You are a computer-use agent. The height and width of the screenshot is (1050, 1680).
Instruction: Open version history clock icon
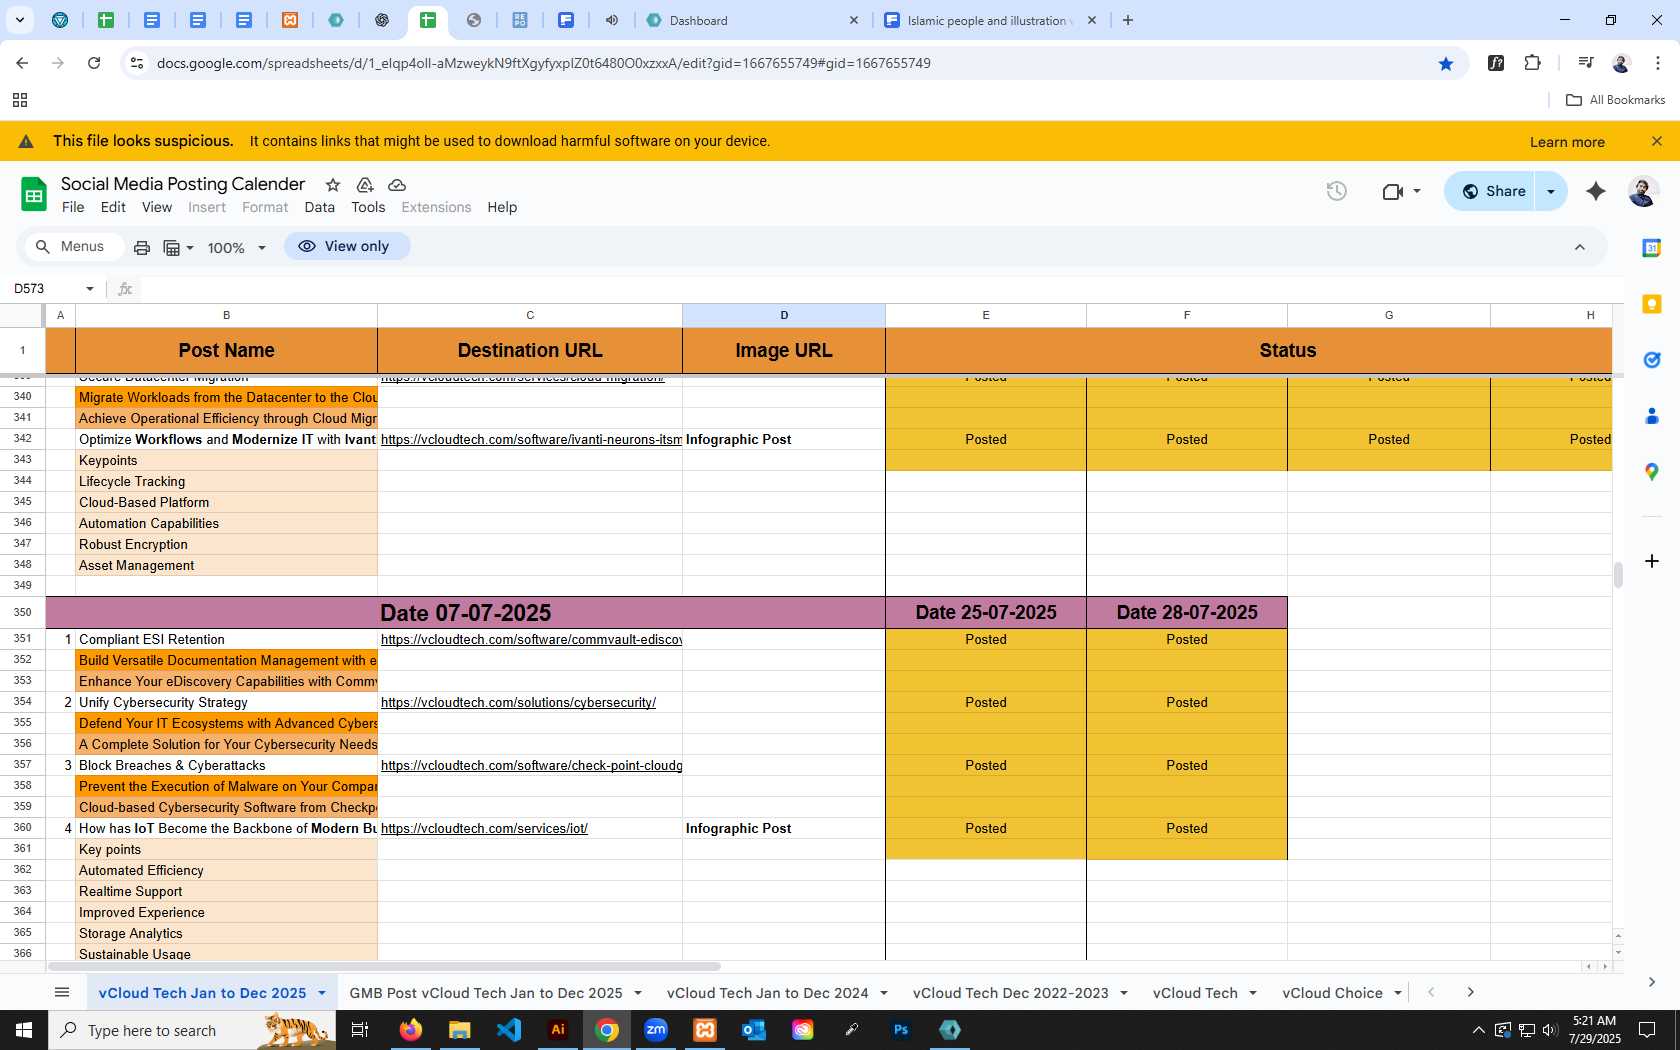tap(1336, 191)
